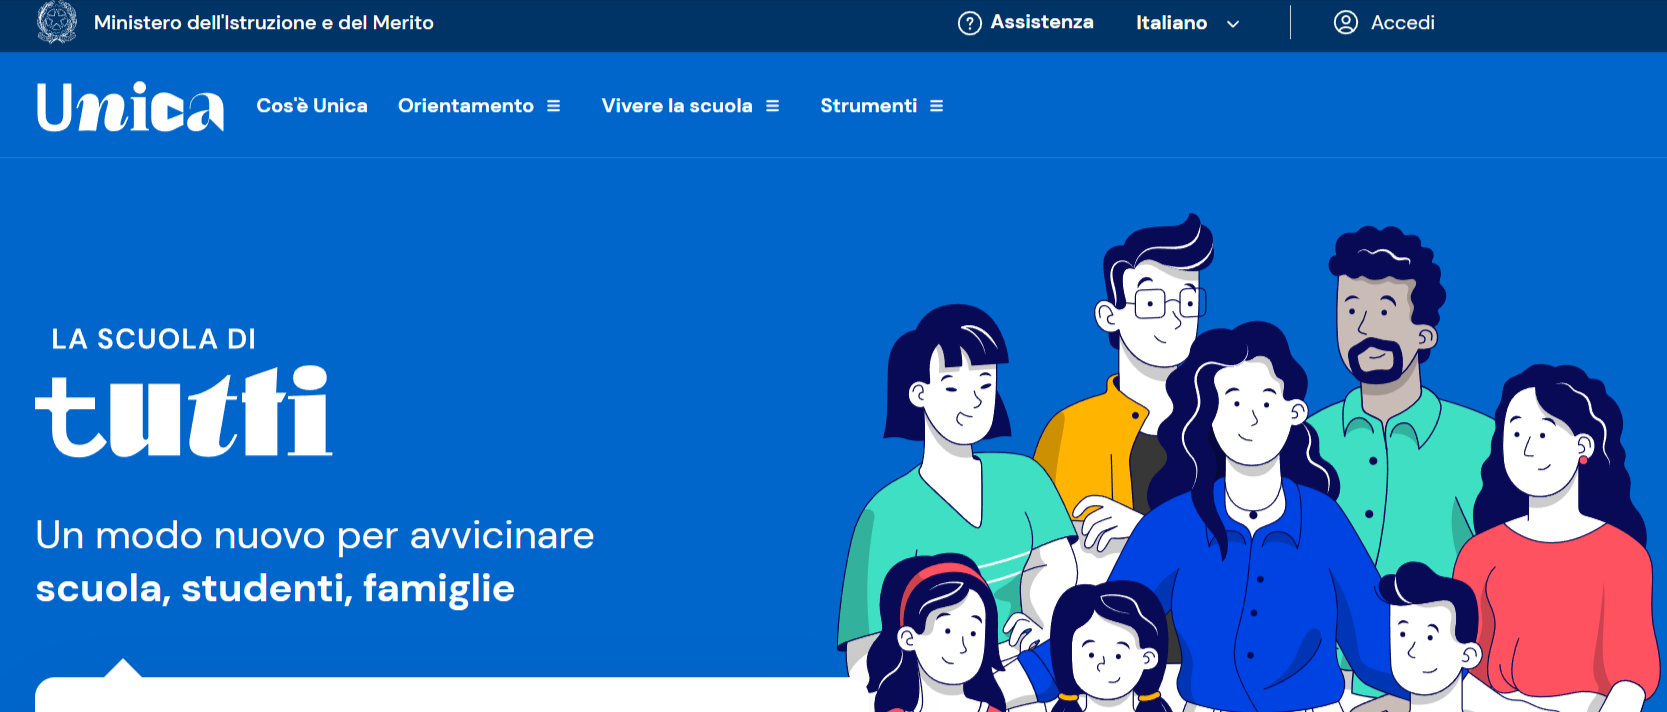Click the question mark Assistenza icon
1667x712 pixels.
pyautogui.click(x=969, y=23)
